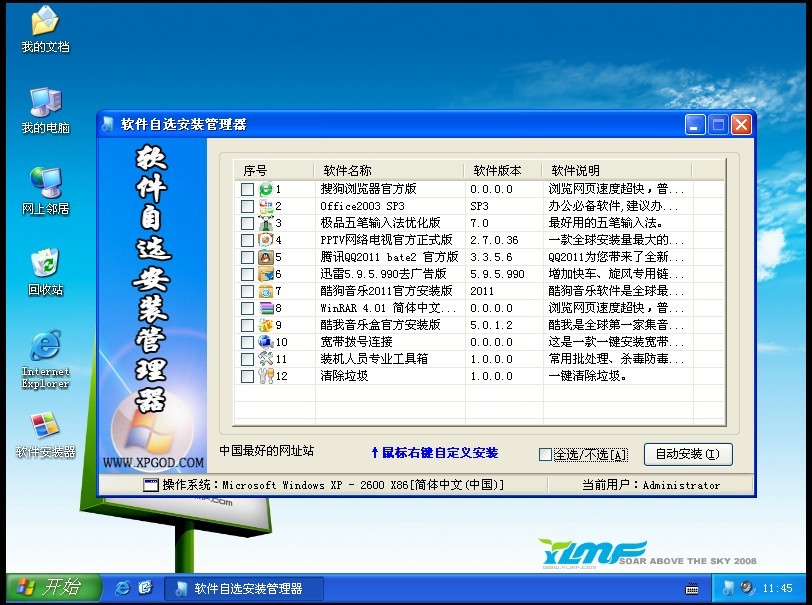This screenshot has width=812, height=605.
Task: Check the box for 酷我音乐盒官方安装版
Action: [x=248, y=326]
